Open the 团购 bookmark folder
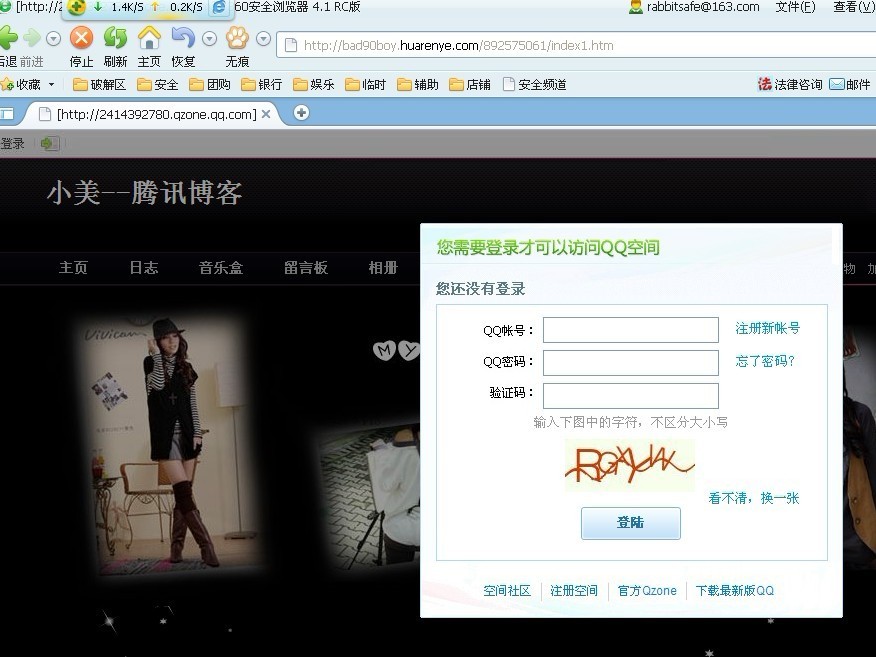876x657 pixels. 210,84
